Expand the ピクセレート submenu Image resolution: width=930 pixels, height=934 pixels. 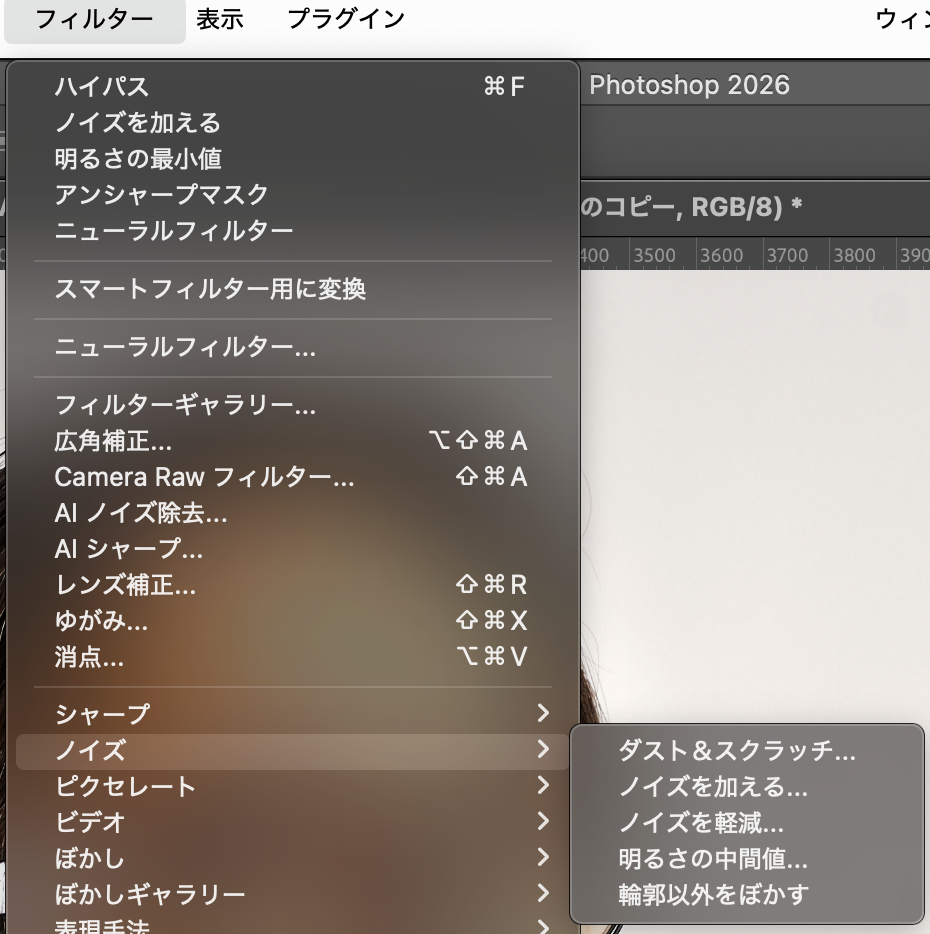[125, 786]
